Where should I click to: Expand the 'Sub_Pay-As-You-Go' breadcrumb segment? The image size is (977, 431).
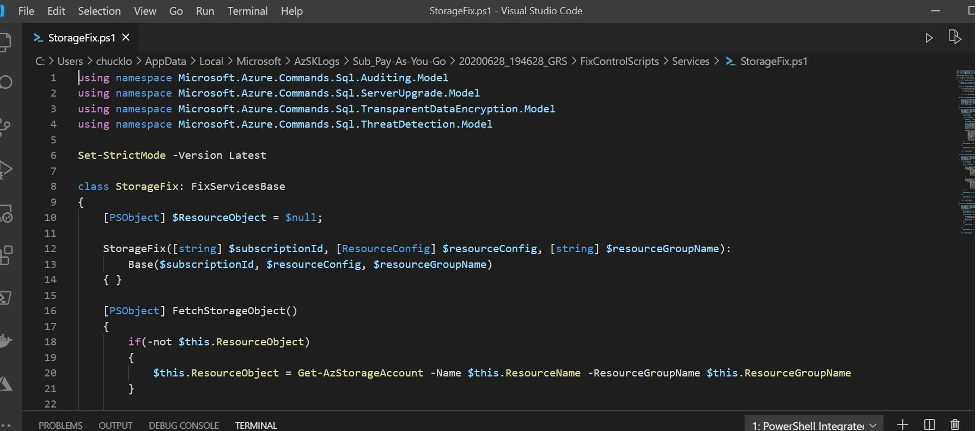tap(399, 61)
